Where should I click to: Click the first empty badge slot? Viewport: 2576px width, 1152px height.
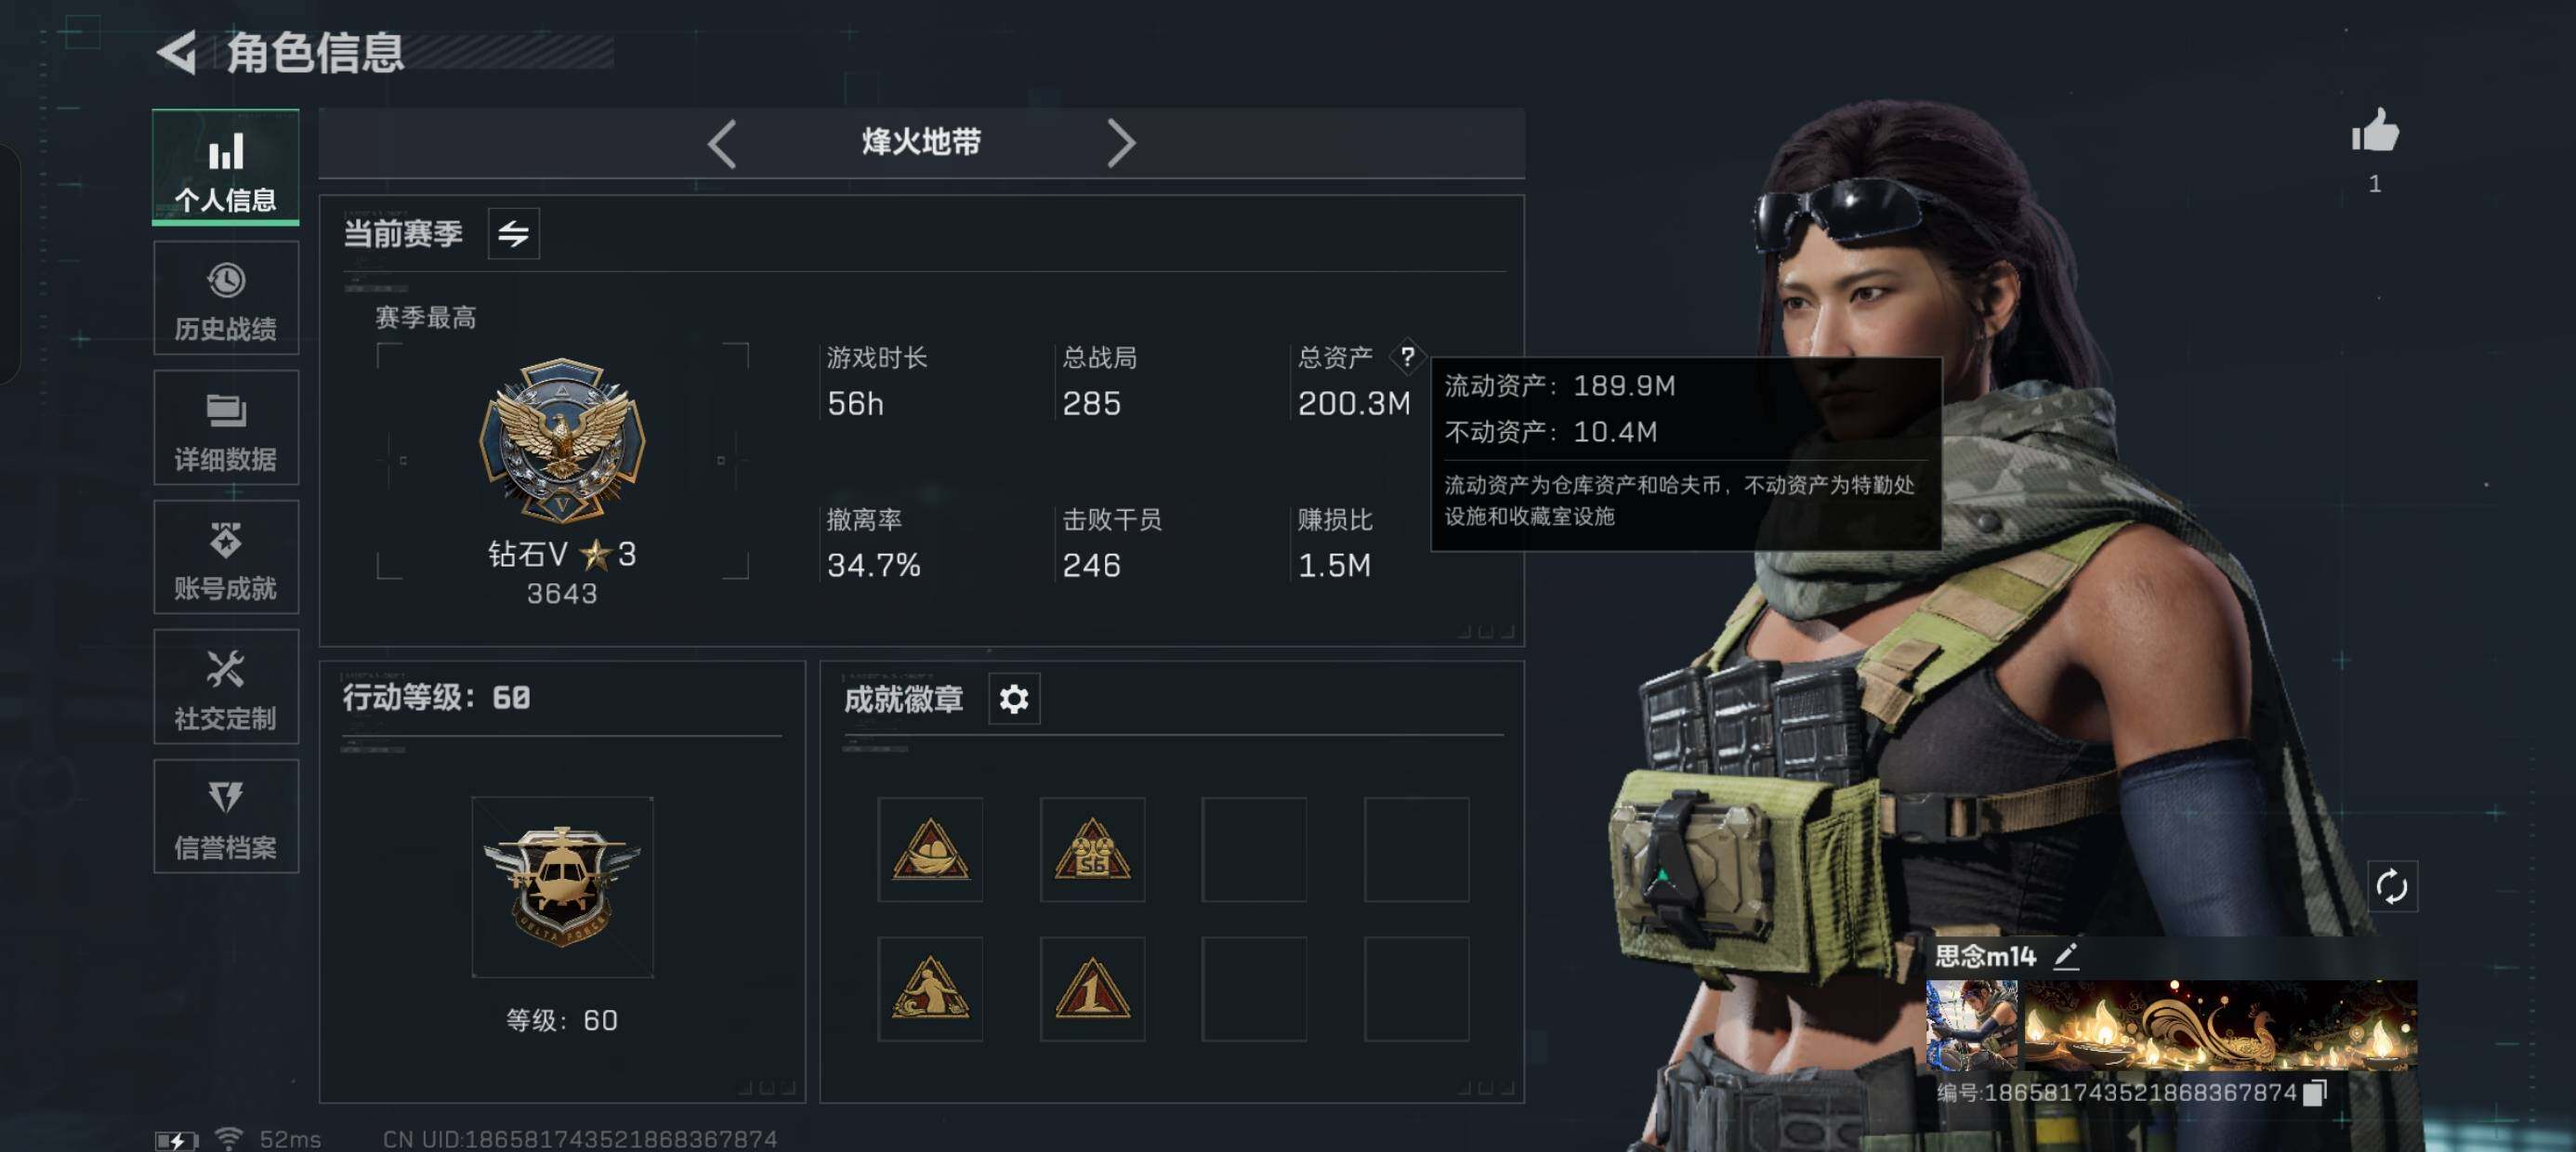(1254, 850)
